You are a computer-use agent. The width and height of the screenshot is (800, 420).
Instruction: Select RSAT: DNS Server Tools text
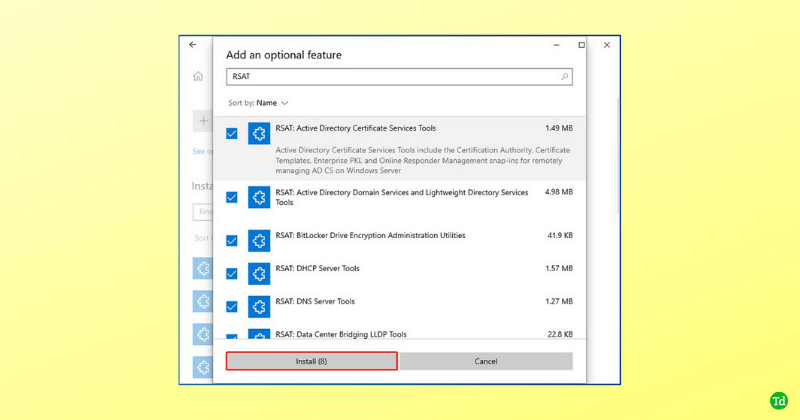315,302
